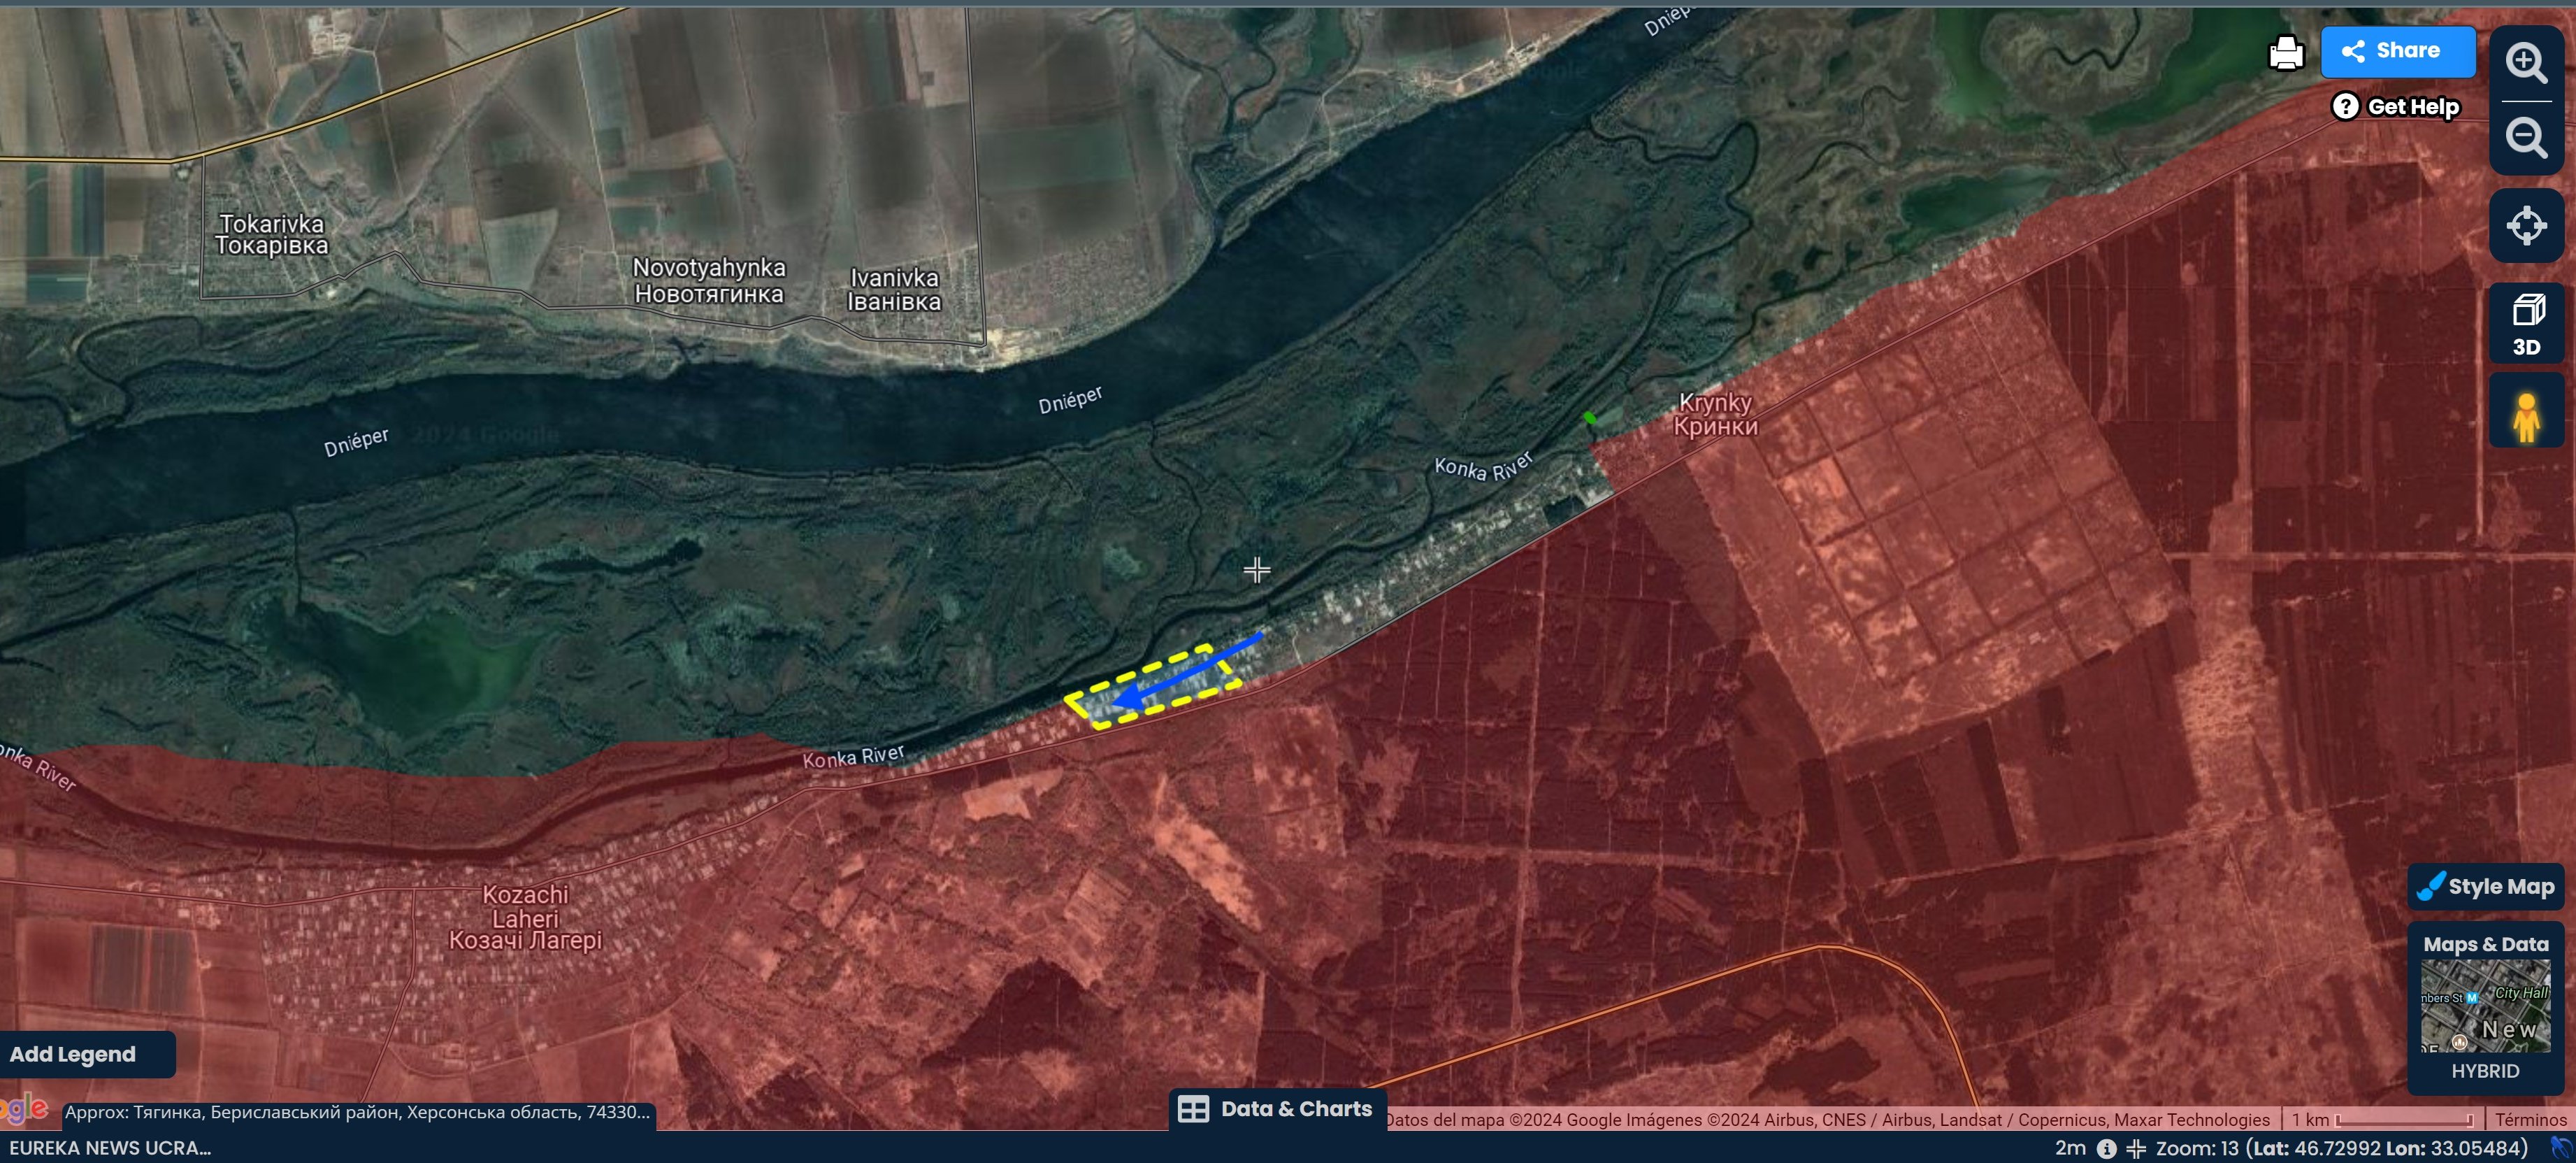This screenshot has width=2576, height=1163.
Task: Click the locate-me crosshair icon
Action: (2526, 225)
